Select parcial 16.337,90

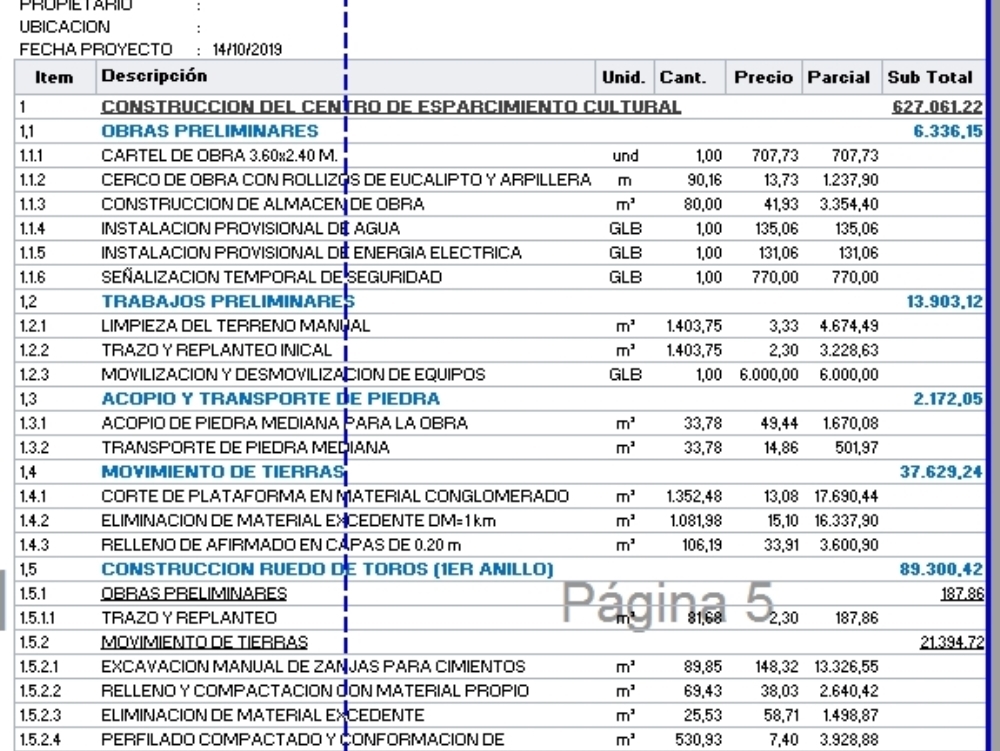[847, 520]
